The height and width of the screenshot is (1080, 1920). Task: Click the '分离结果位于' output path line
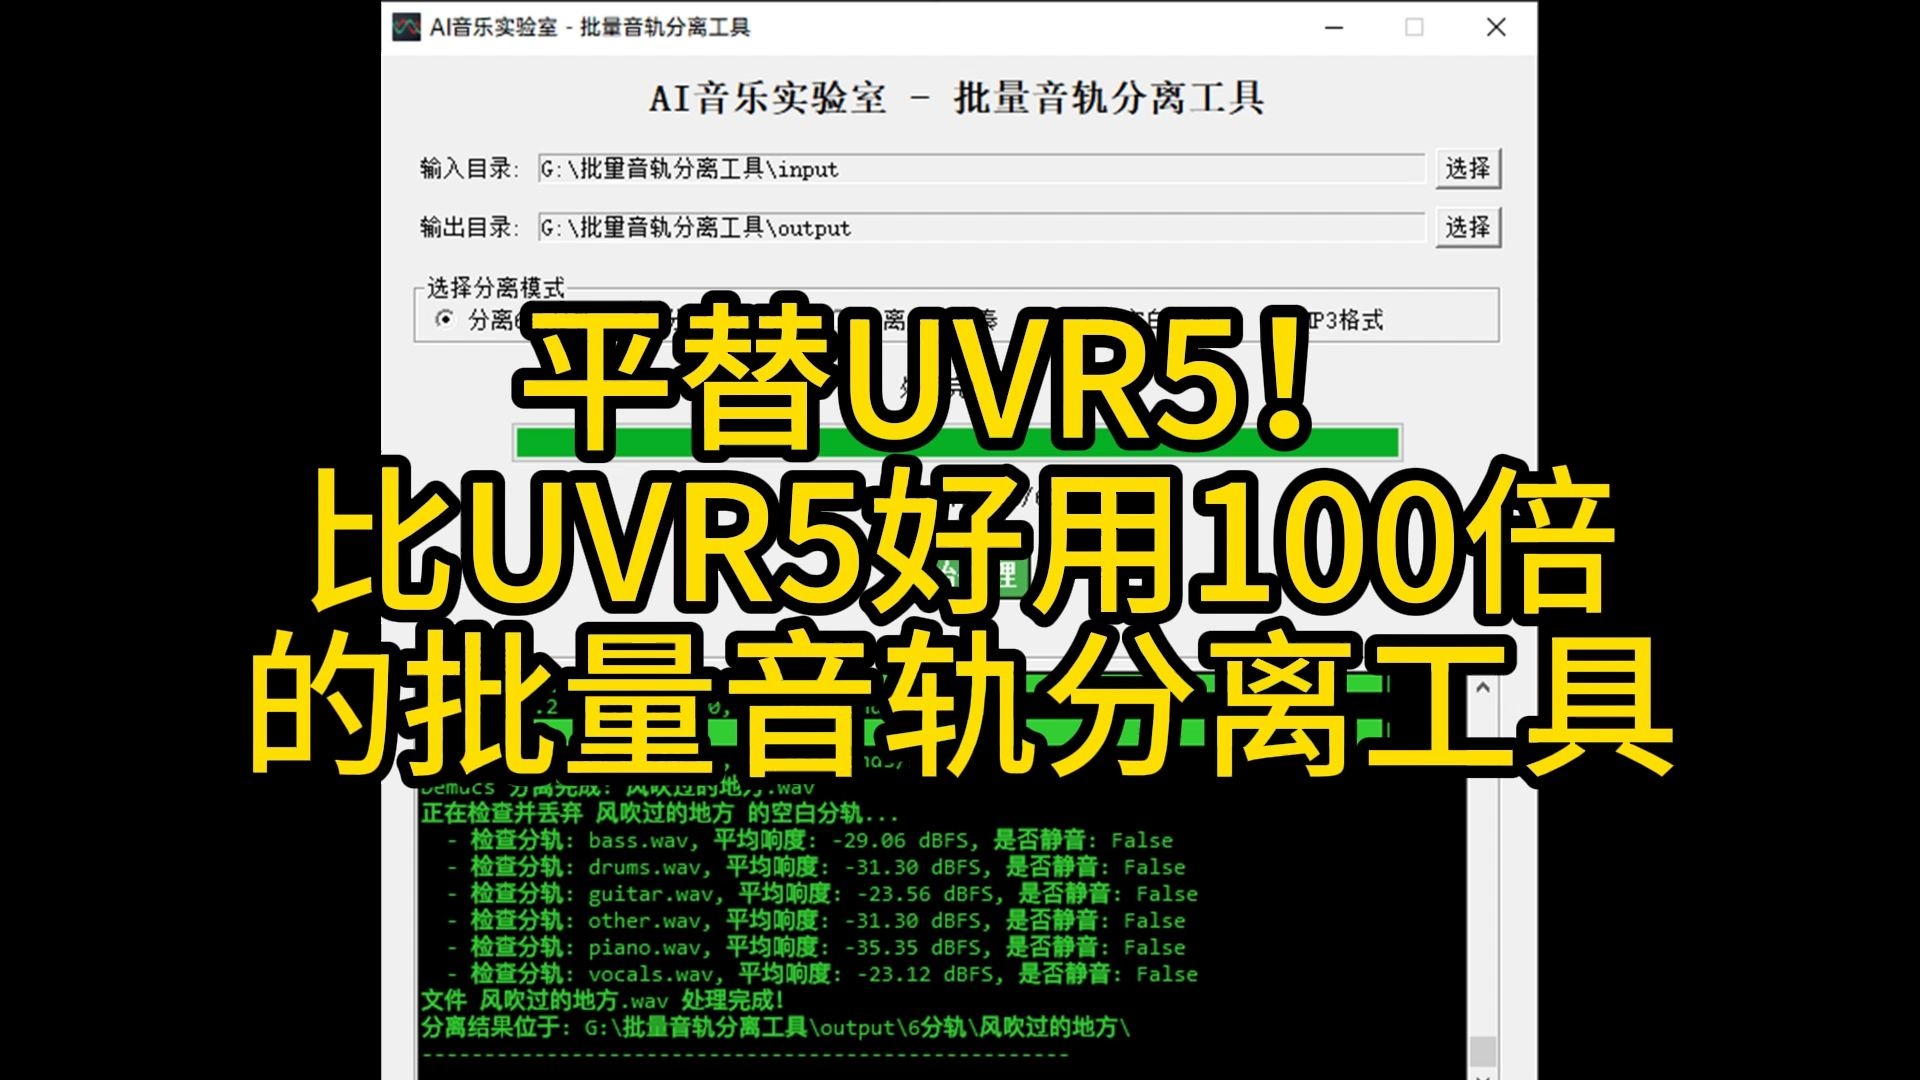[x=776, y=1027]
